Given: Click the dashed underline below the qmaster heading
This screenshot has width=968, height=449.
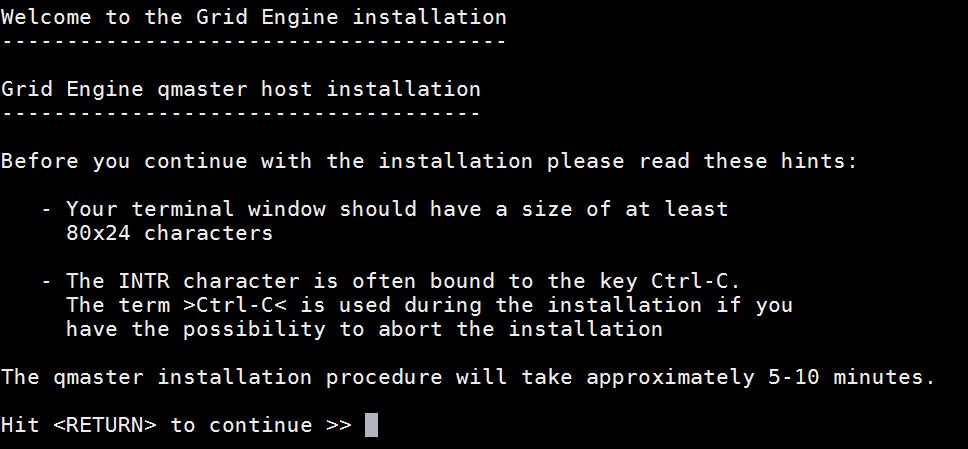Looking at the screenshot, I should (241, 114).
